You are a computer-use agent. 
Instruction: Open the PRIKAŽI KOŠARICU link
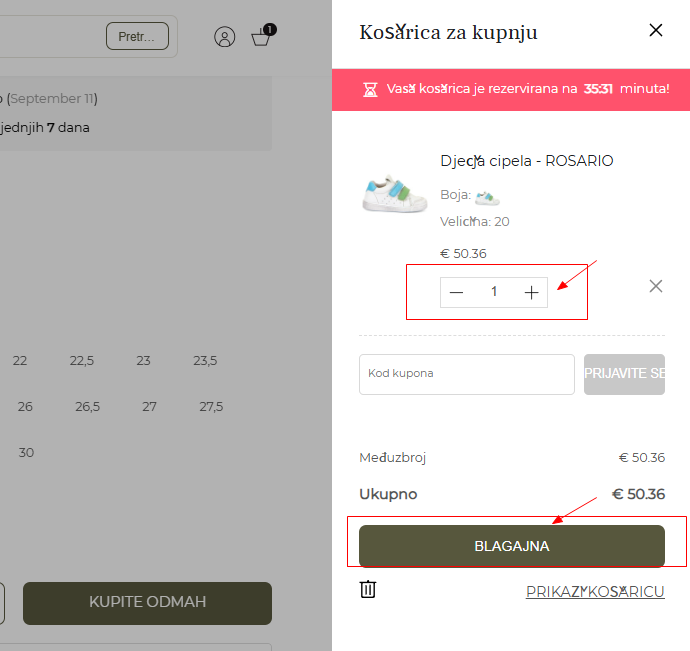(x=595, y=592)
